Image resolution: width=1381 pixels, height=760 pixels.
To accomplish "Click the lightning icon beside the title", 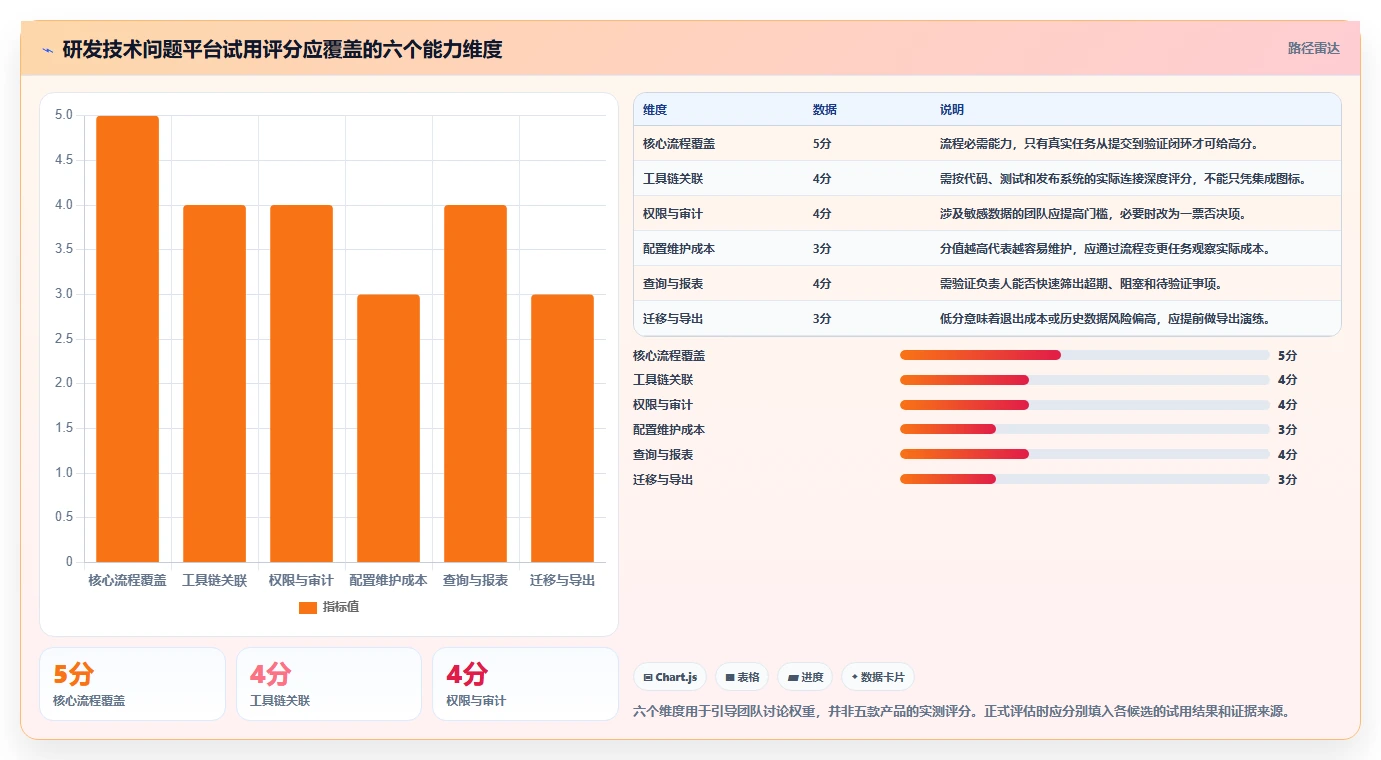I will (x=48, y=49).
